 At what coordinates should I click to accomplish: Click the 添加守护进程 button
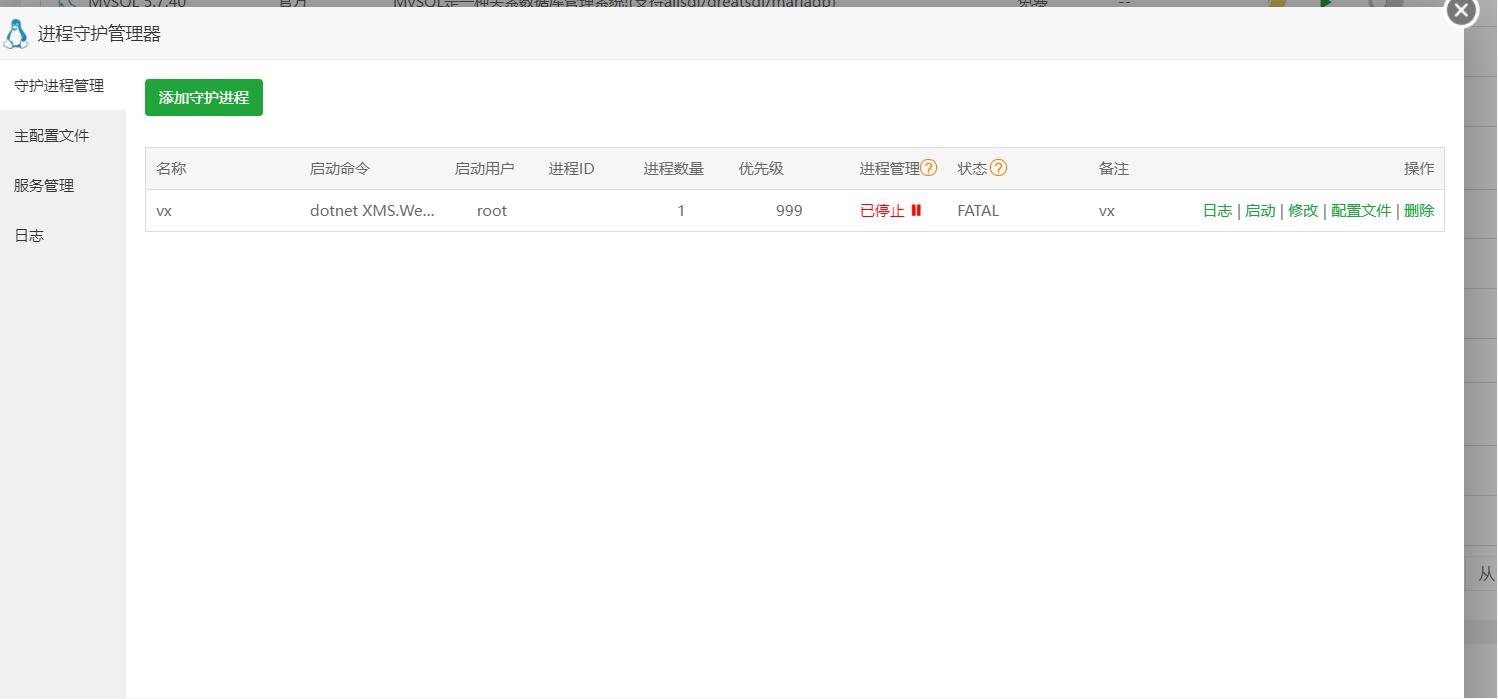[x=204, y=98]
